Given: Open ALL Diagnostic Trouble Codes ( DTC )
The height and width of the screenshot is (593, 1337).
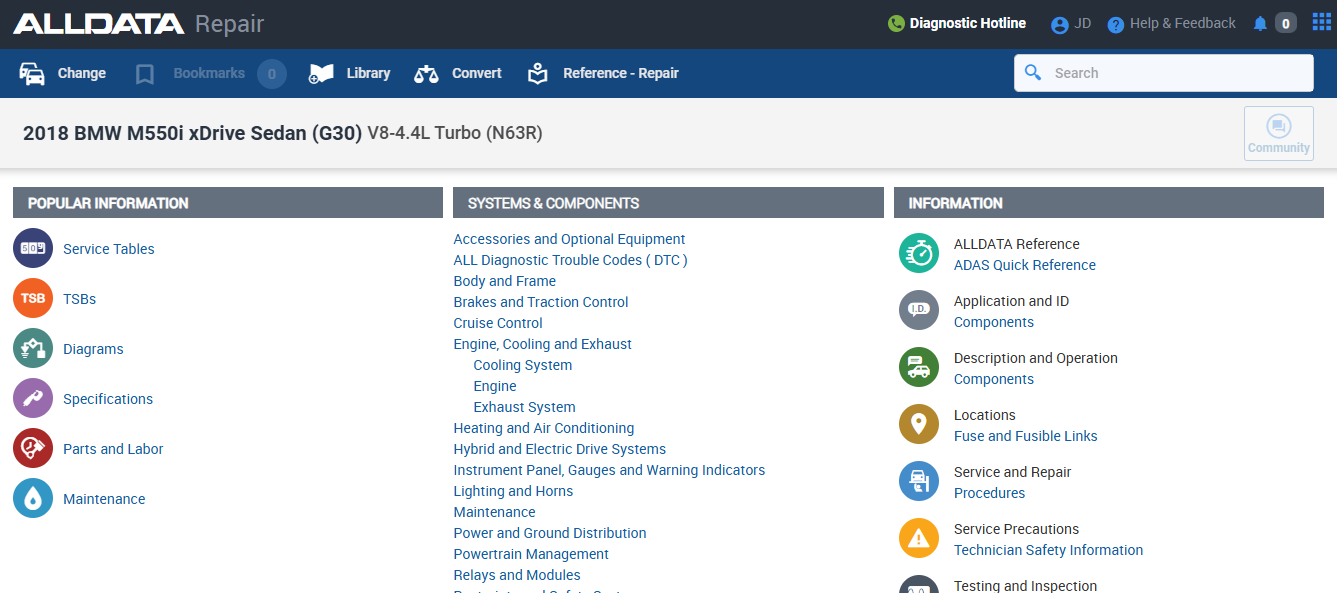Looking at the screenshot, I should tap(570, 260).
